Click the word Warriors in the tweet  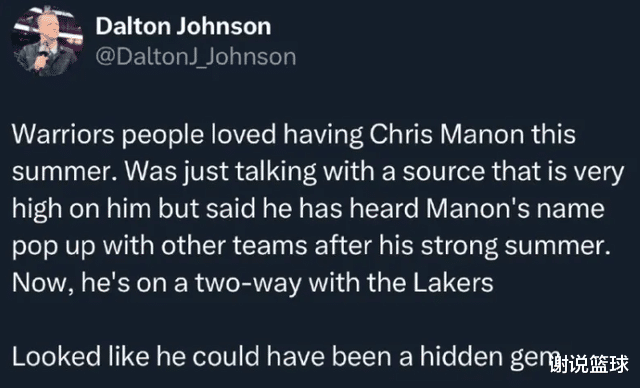point(63,134)
